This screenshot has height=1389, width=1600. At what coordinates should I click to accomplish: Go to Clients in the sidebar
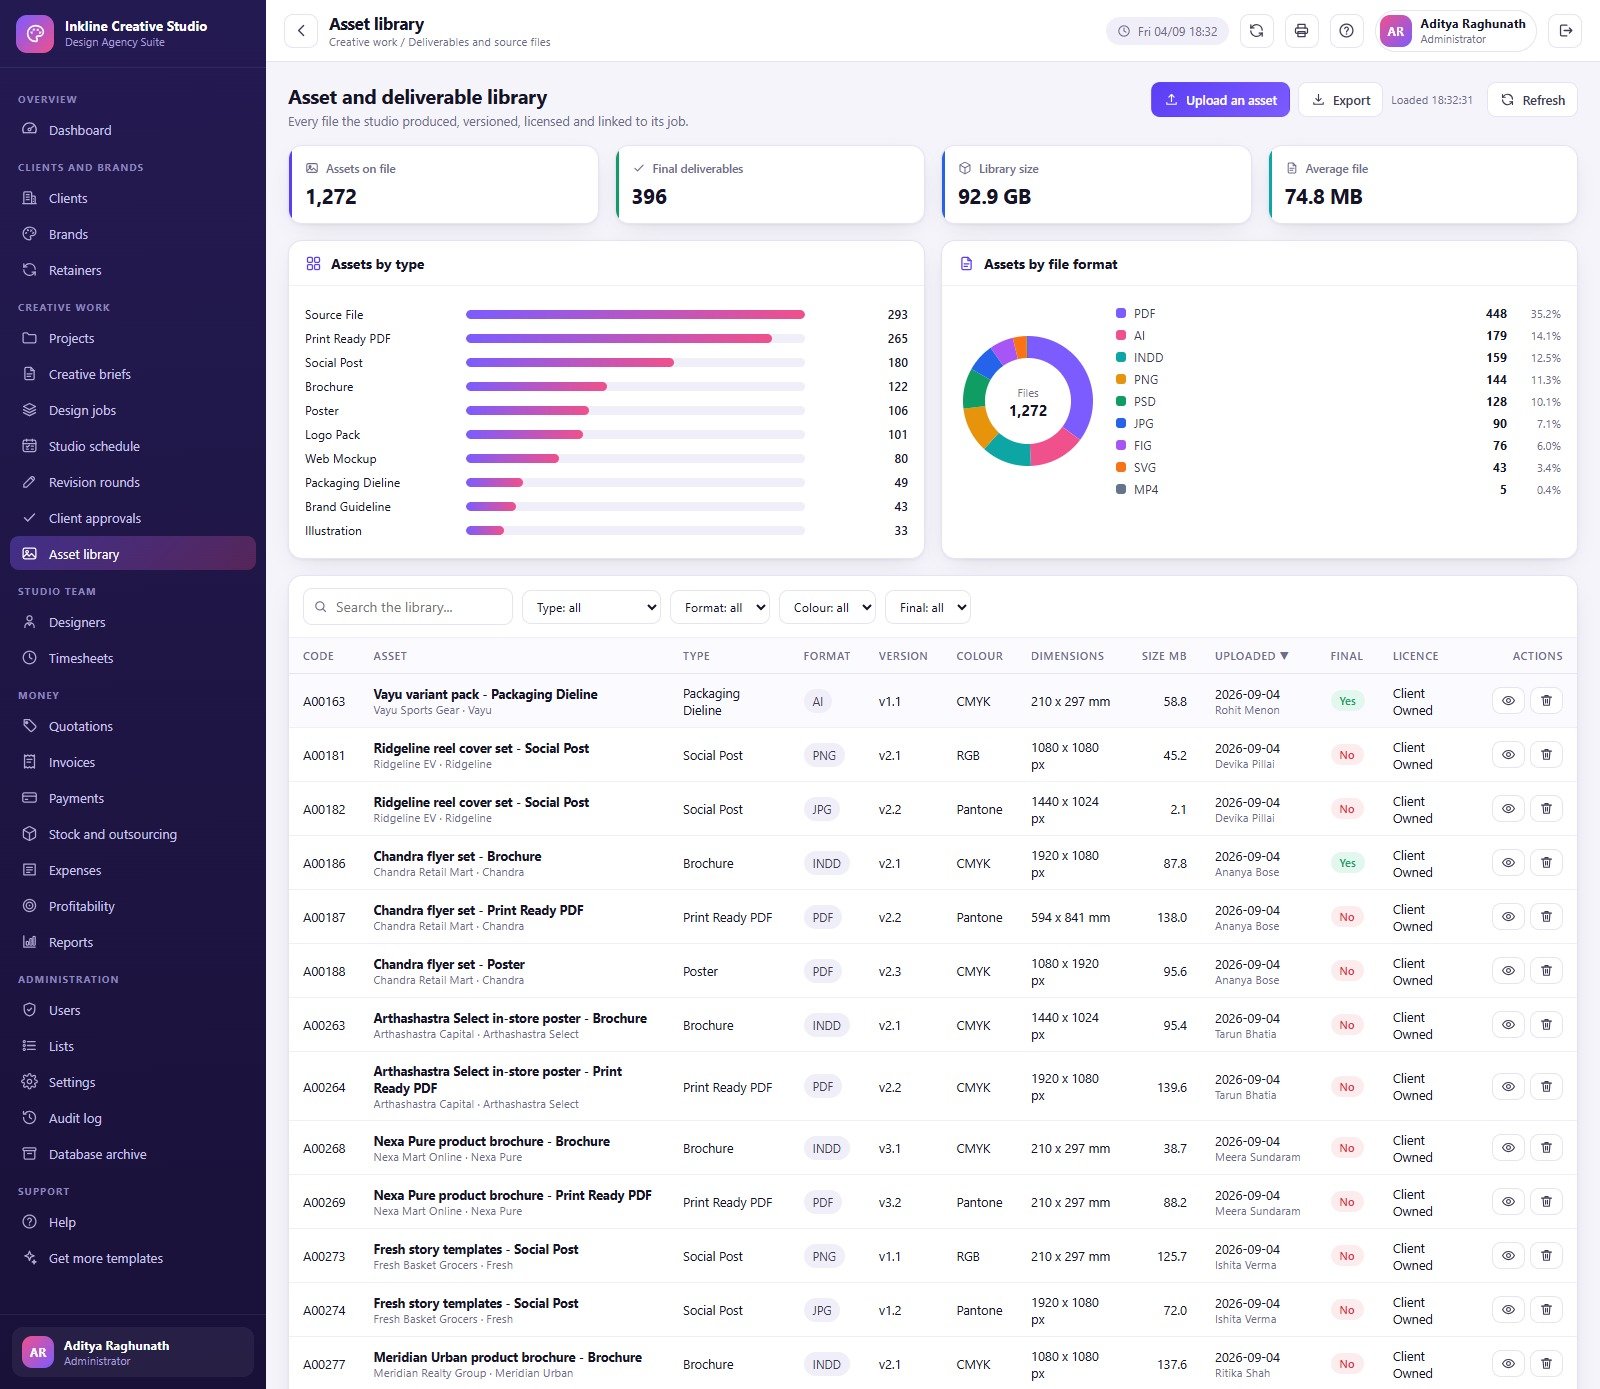(x=133, y=198)
